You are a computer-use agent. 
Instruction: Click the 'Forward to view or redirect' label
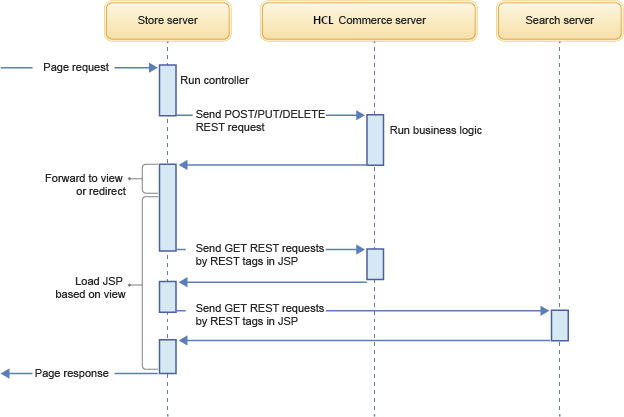pyautogui.click(x=85, y=185)
